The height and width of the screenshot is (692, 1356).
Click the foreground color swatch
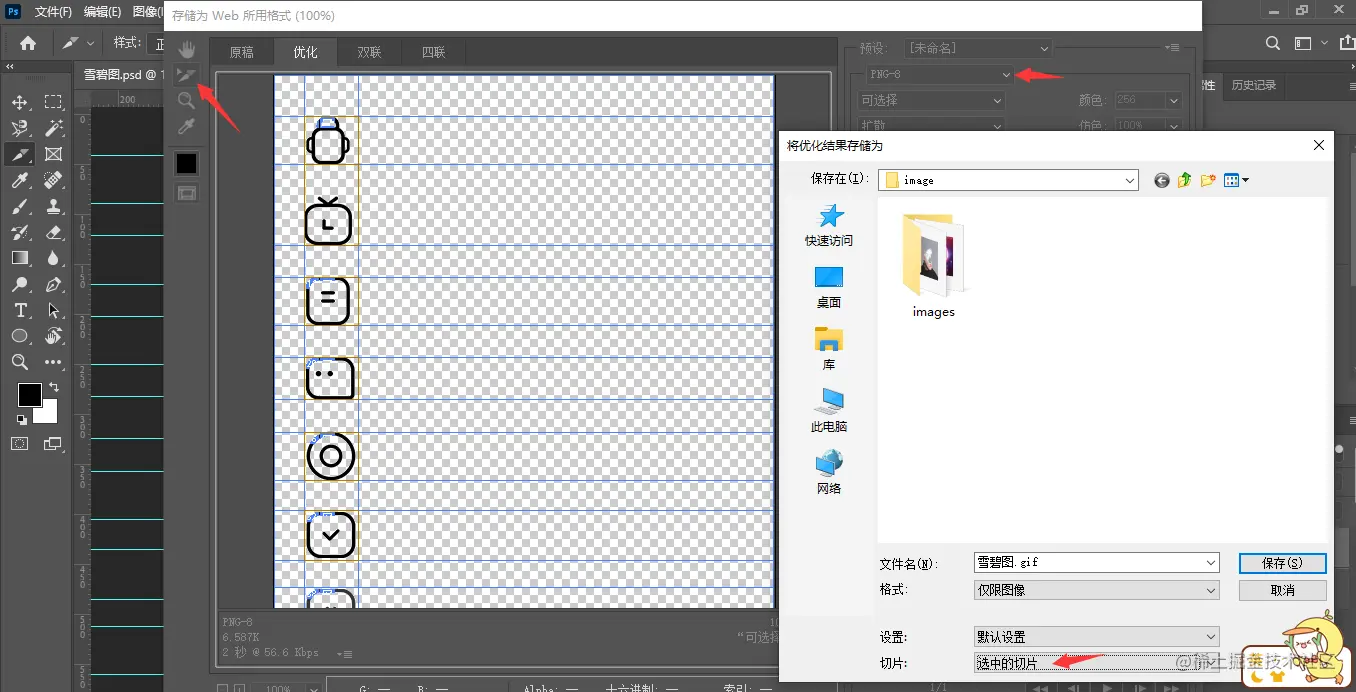point(29,394)
